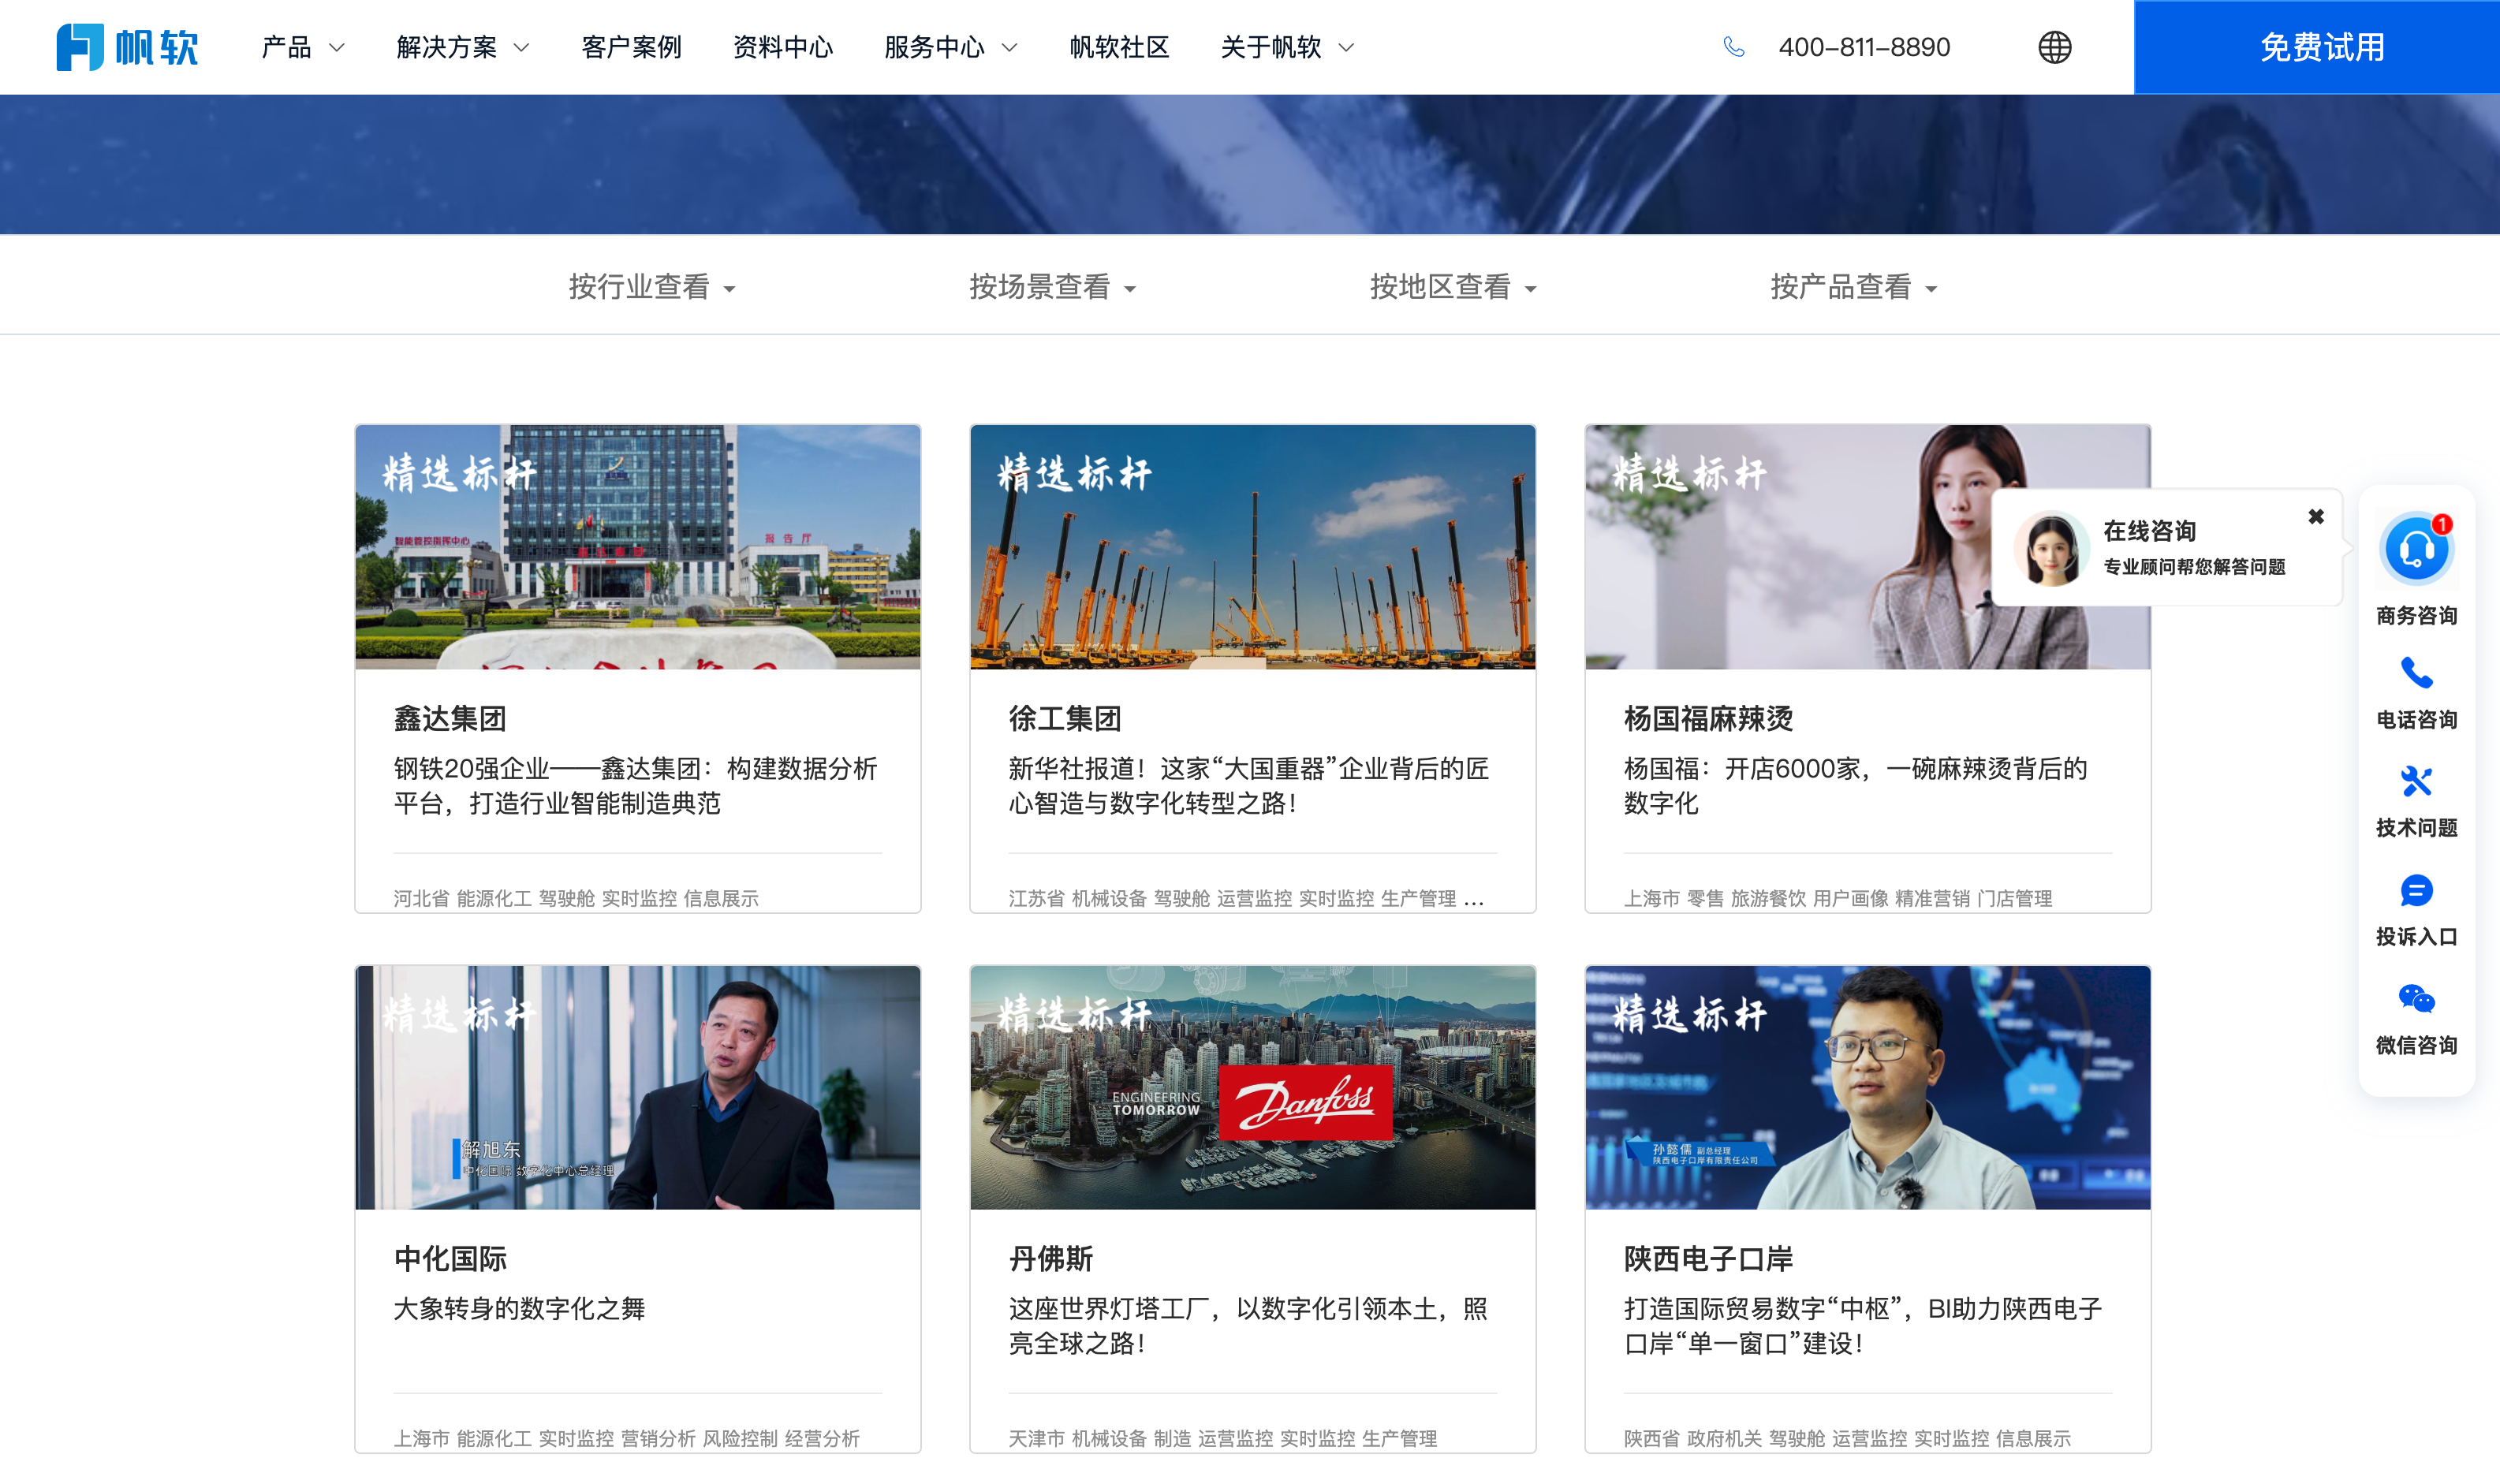2500x1484 pixels.
Task: Click tags line starting with 天津市 机械设备
Action: pyautogui.click(x=1222, y=1438)
